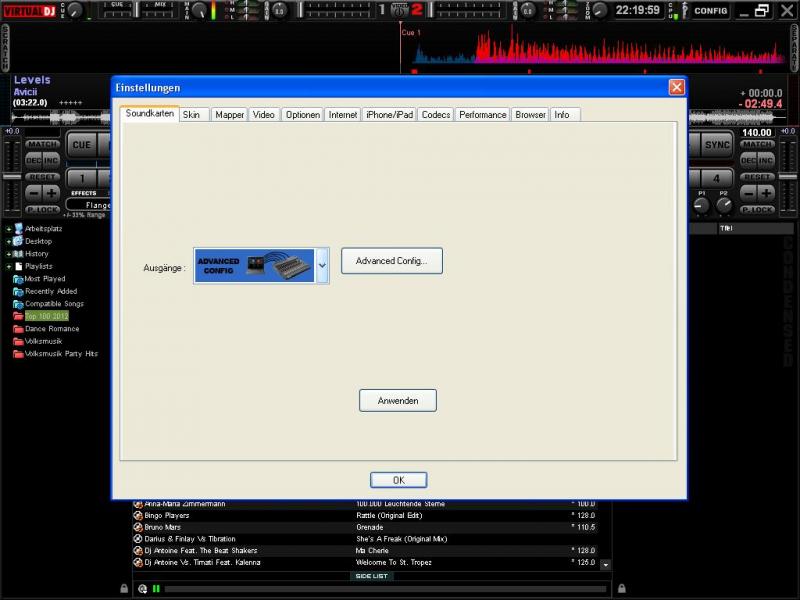Go to the Internet tab

tap(342, 115)
